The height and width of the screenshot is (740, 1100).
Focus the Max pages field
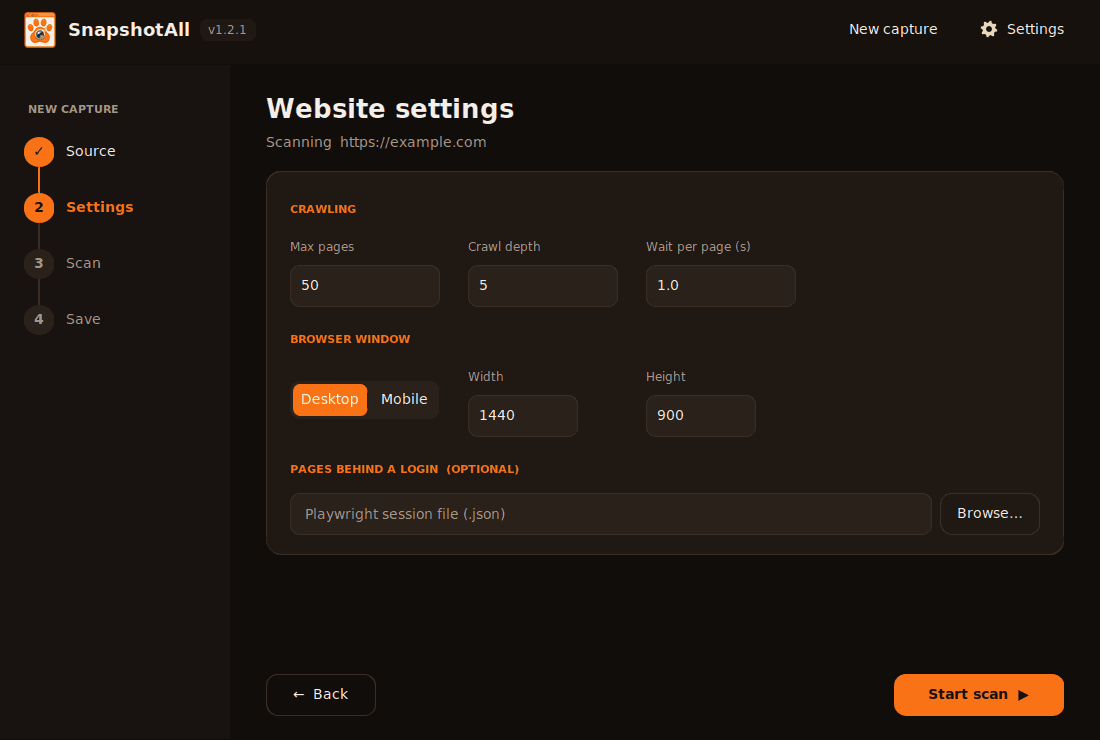[x=365, y=286]
